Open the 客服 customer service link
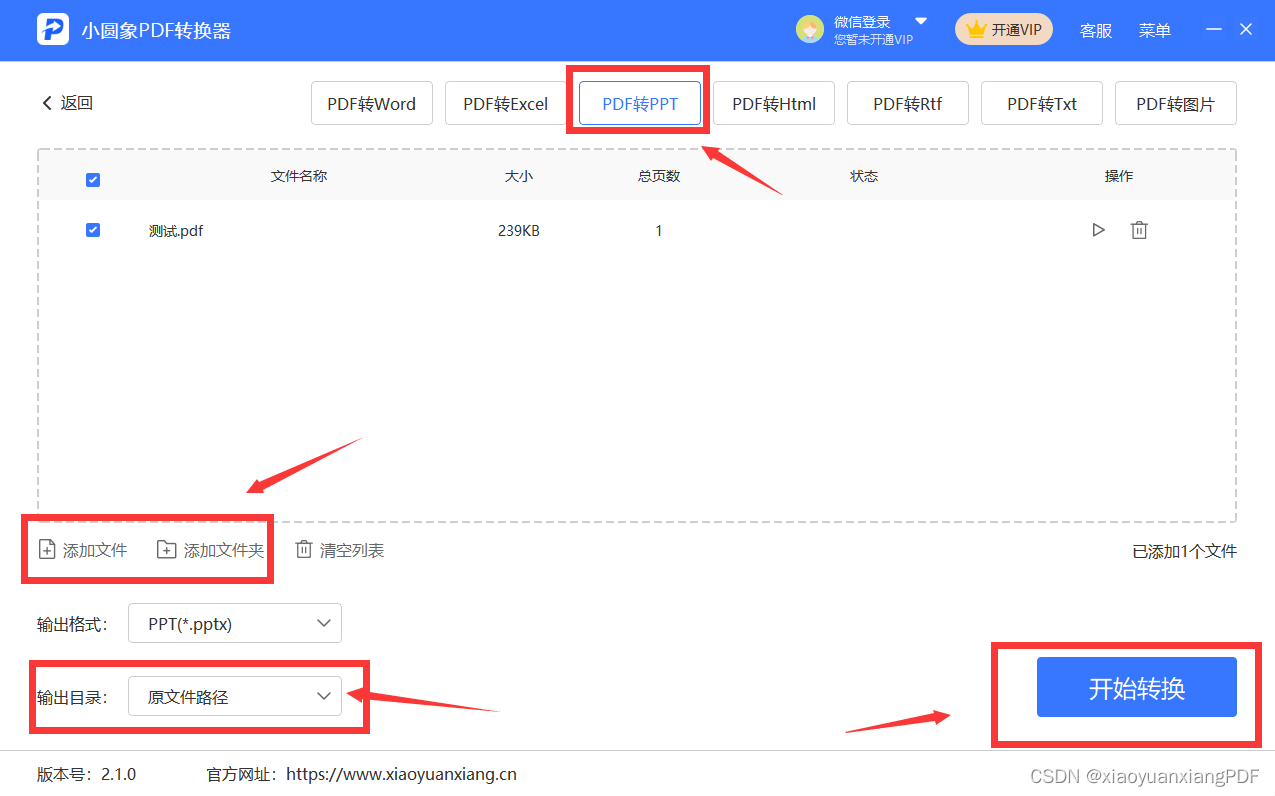 point(1096,31)
